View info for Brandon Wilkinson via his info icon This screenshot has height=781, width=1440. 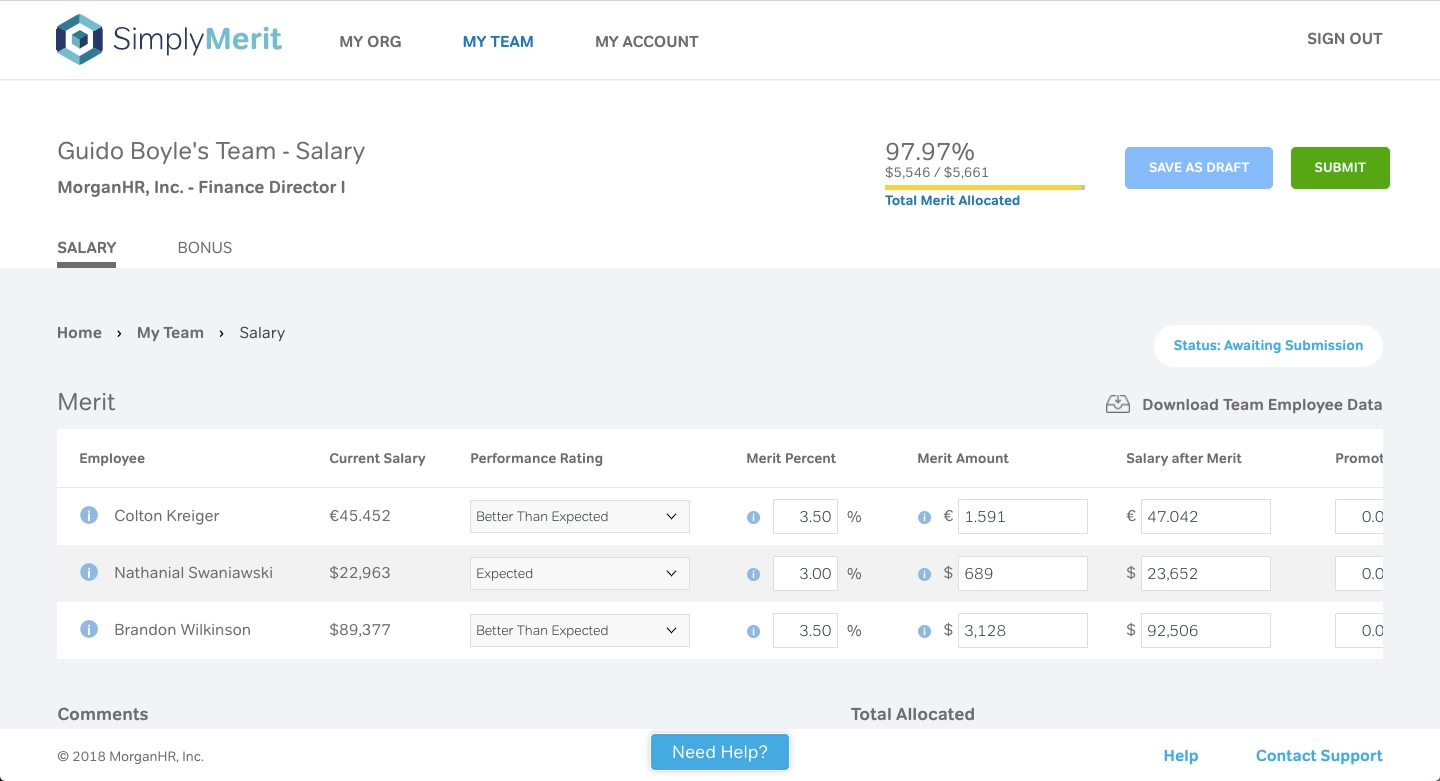88,629
